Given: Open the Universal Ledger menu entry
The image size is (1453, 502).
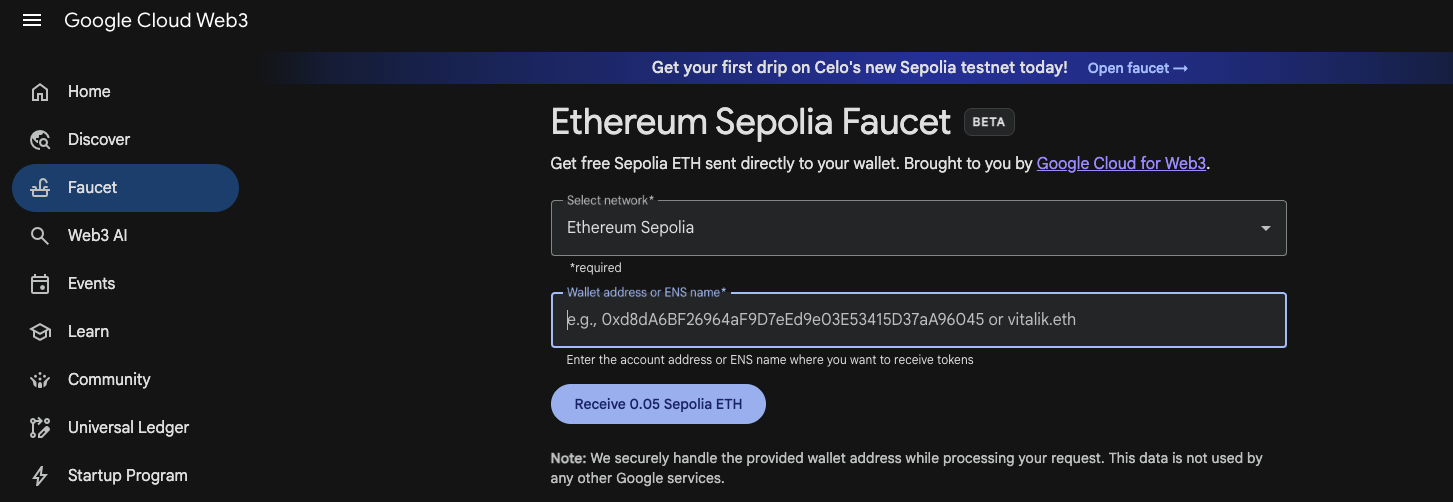Looking at the screenshot, I should (128, 428).
